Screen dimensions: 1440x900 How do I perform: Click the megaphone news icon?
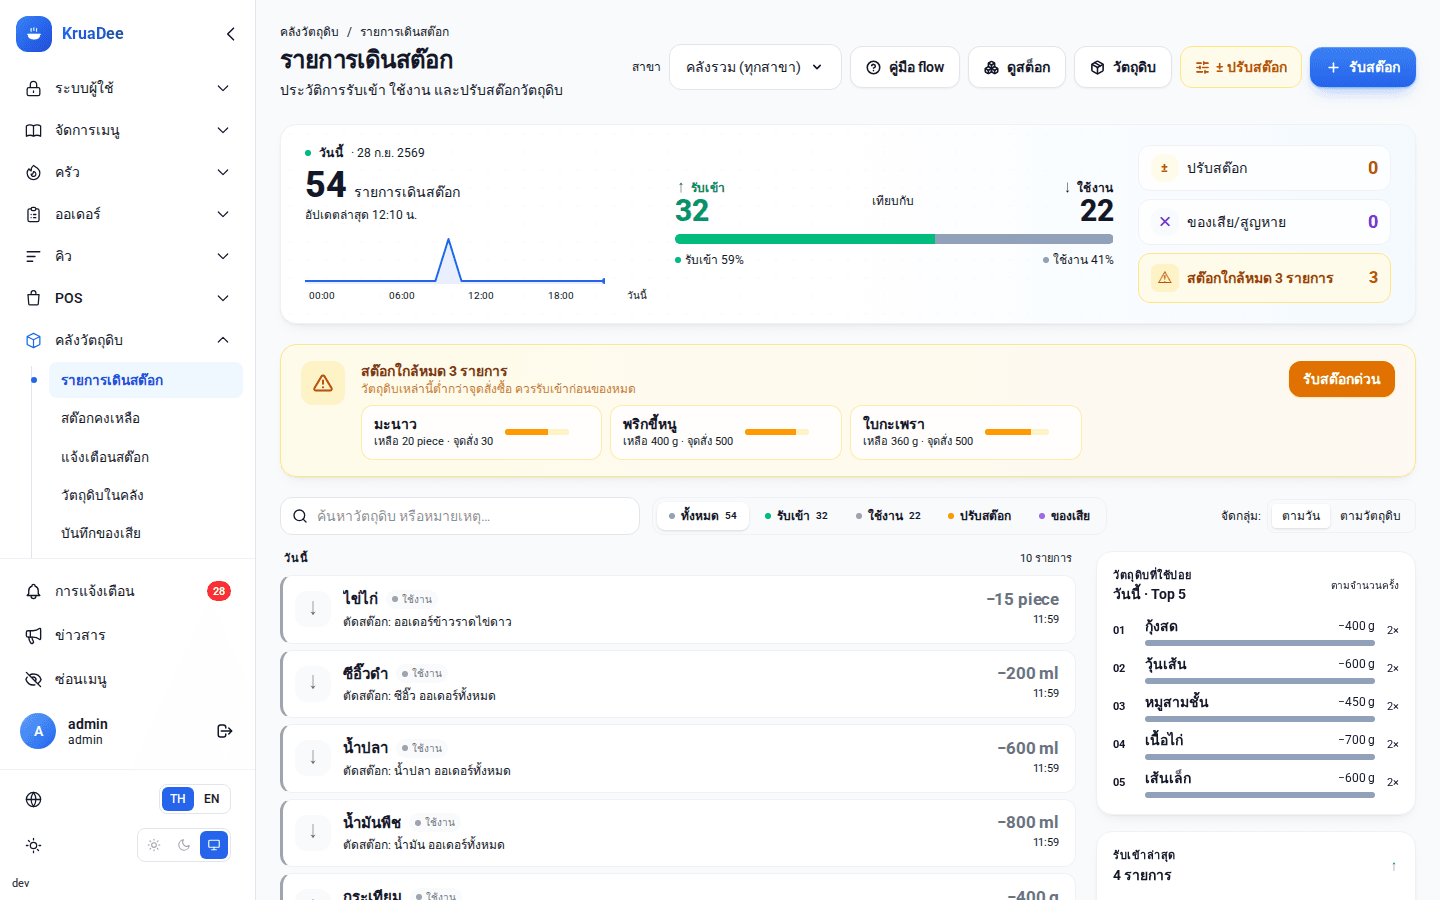34,635
